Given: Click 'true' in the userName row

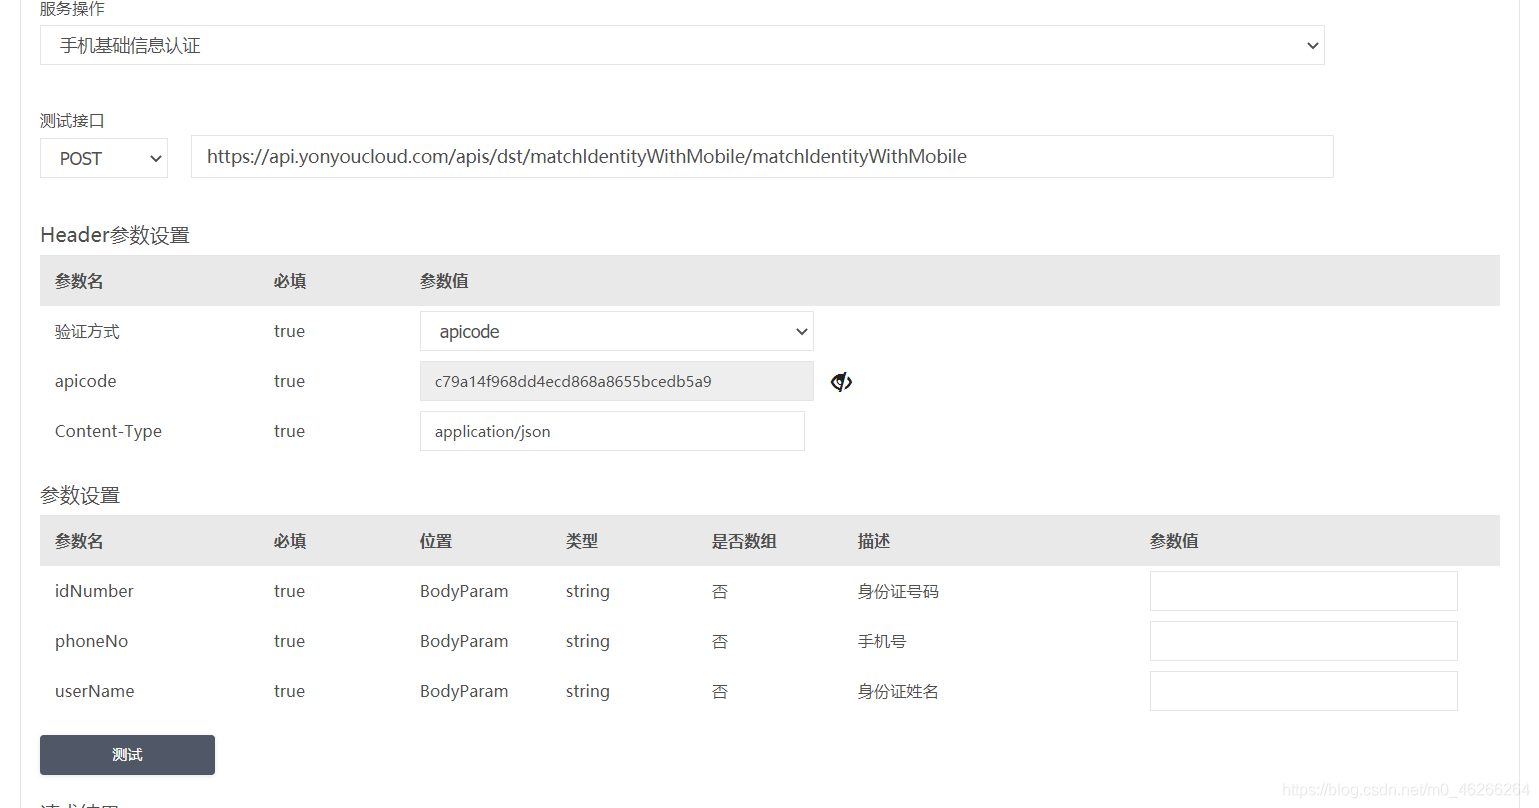Looking at the screenshot, I should [289, 691].
